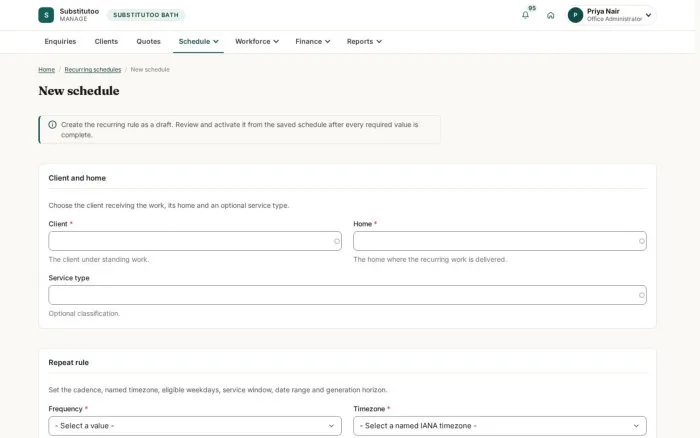This screenshot has width=700, height=438.
Task: Follow the Recurring schedules breadcrumb link
Action: click(x=93, y=70)
